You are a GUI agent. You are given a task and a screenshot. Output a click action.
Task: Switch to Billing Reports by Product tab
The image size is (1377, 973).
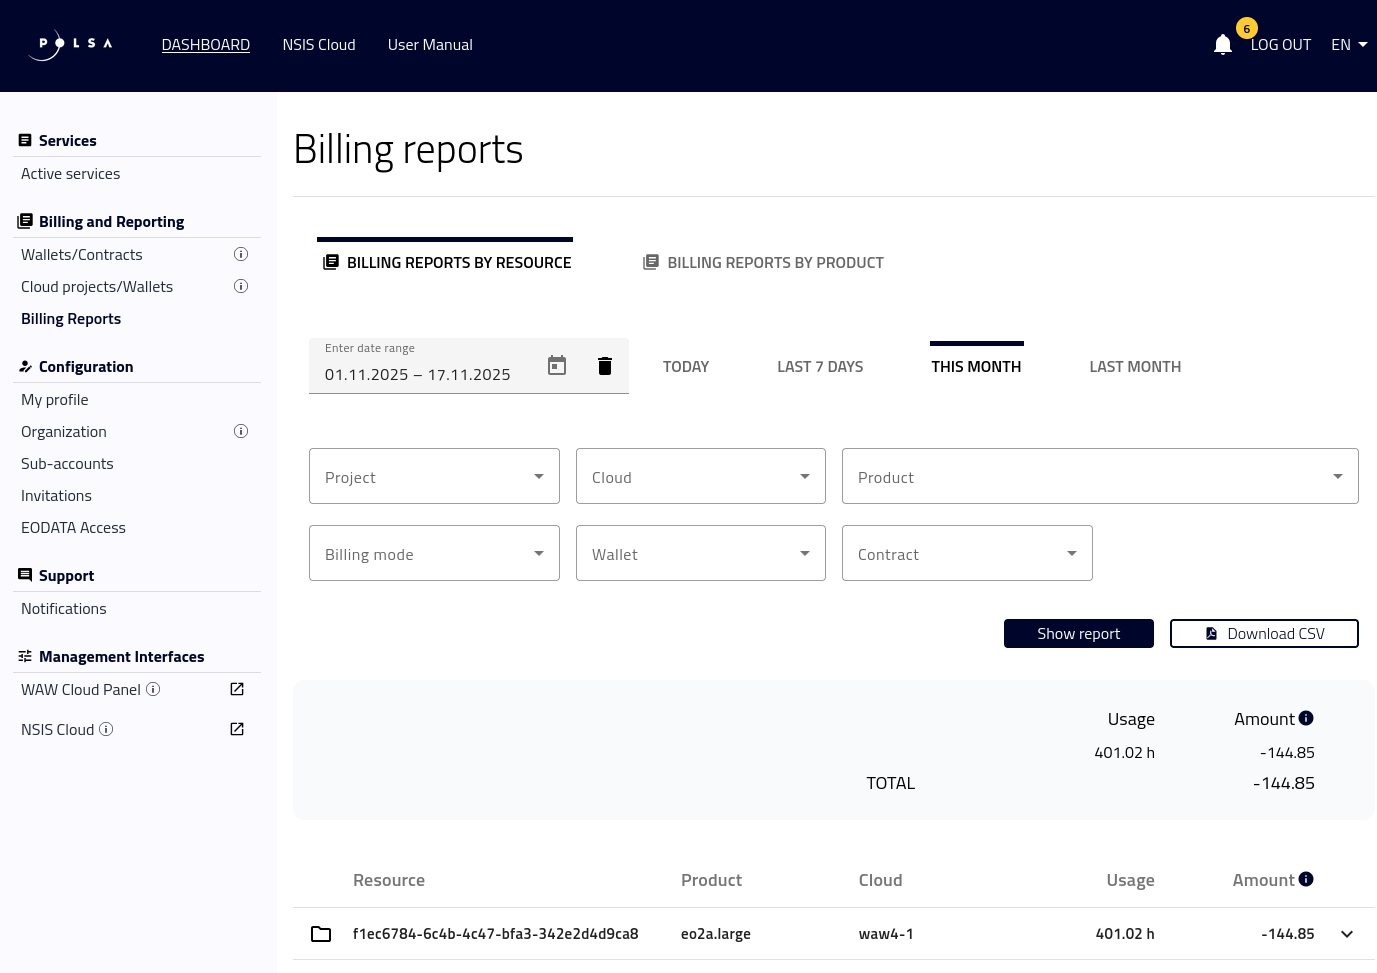pos(764,263)
